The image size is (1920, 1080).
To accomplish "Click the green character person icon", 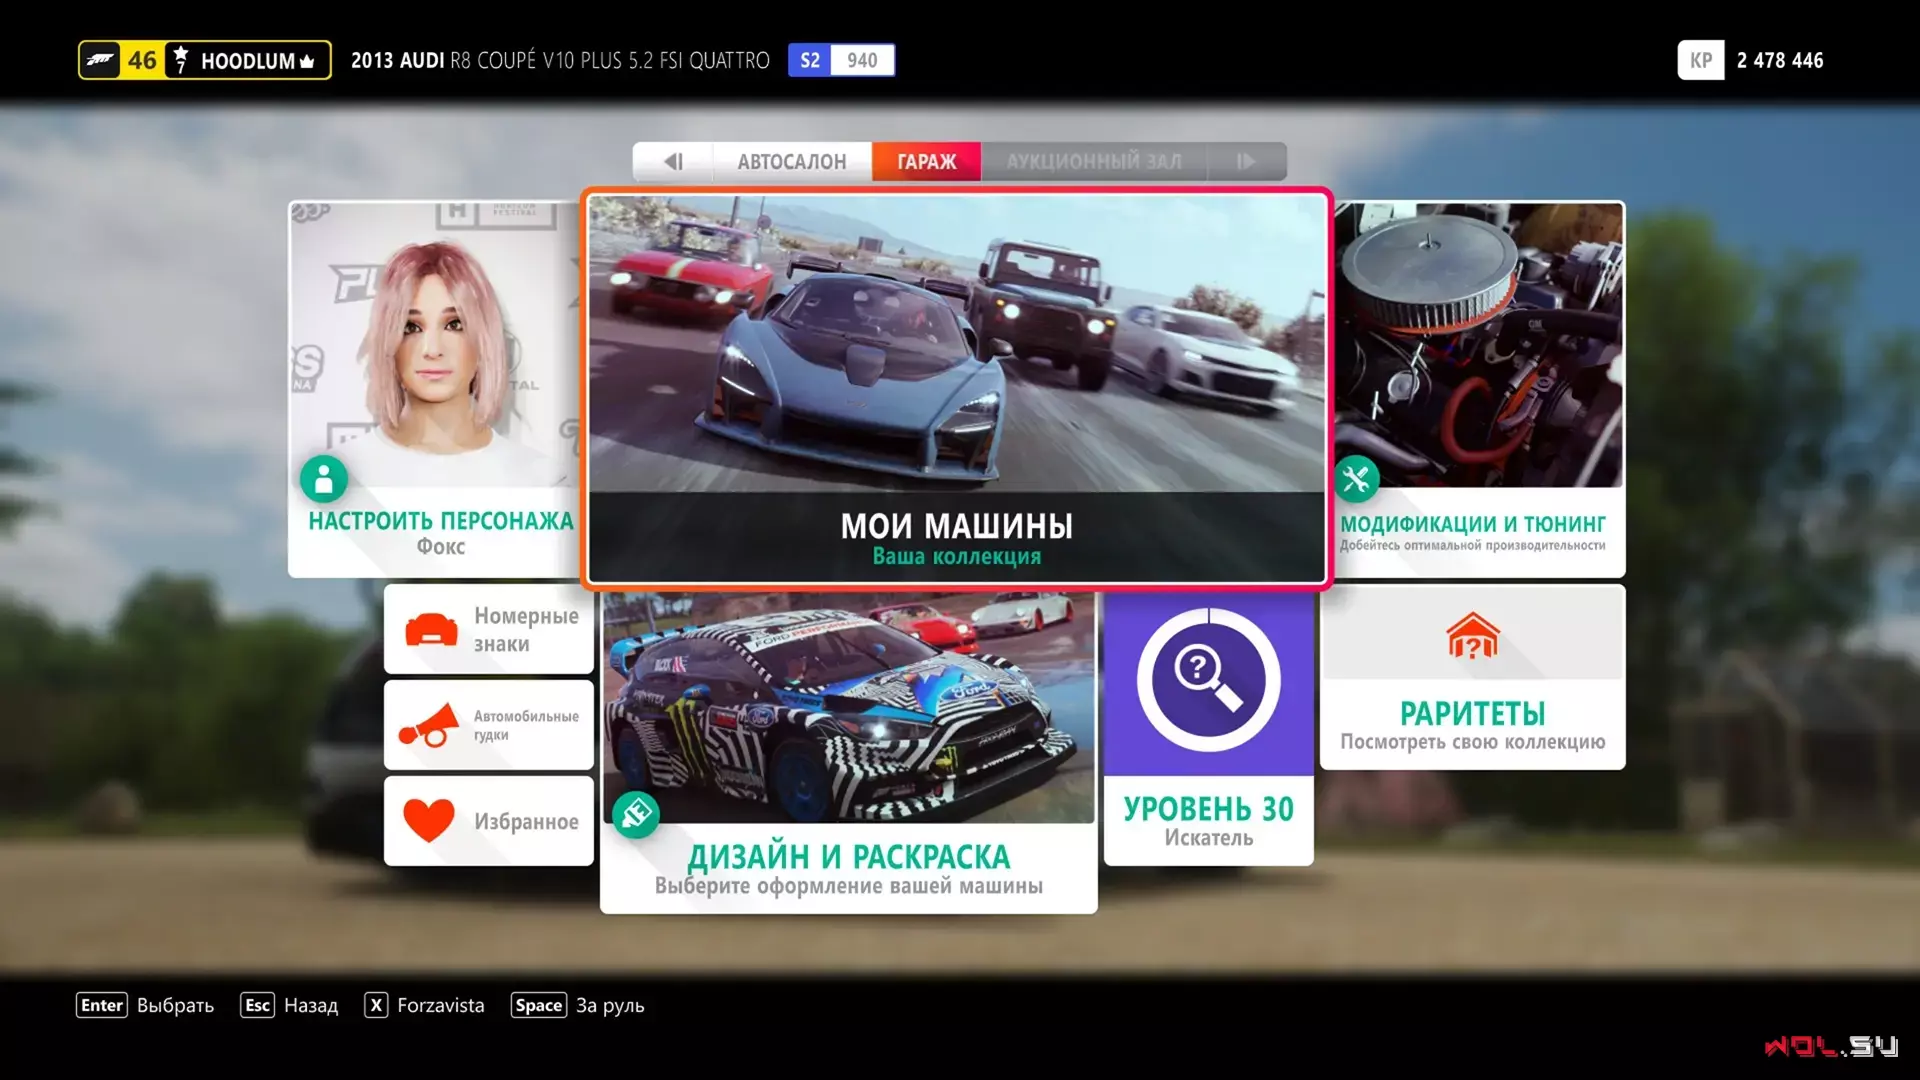I will (324, 479).
